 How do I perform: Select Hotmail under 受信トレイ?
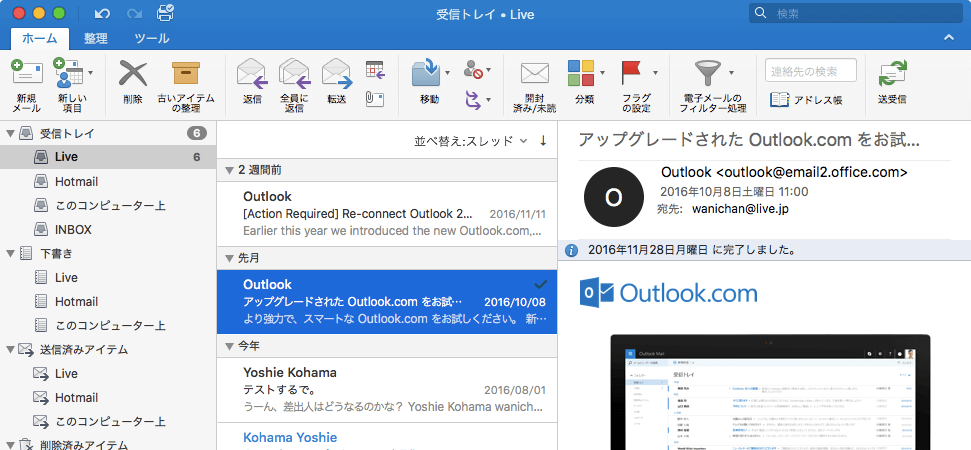click(x=108, y=181)
